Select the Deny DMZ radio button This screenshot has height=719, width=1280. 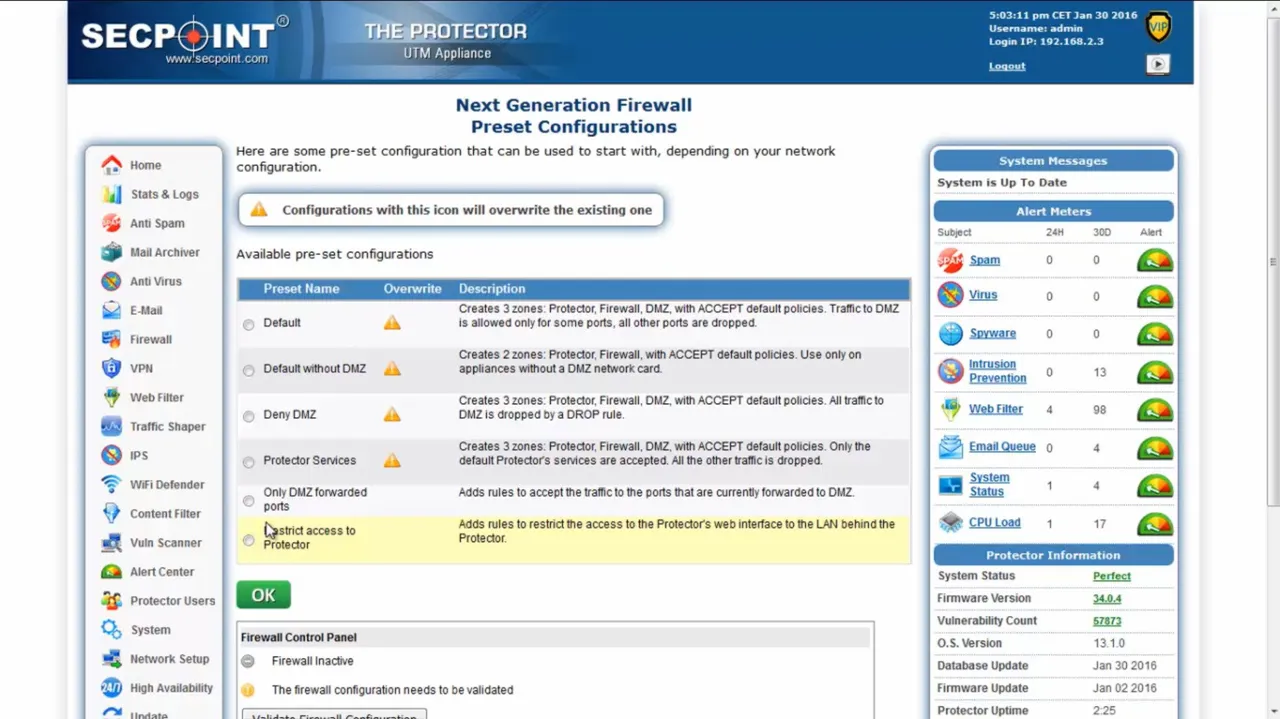point(248,416)
